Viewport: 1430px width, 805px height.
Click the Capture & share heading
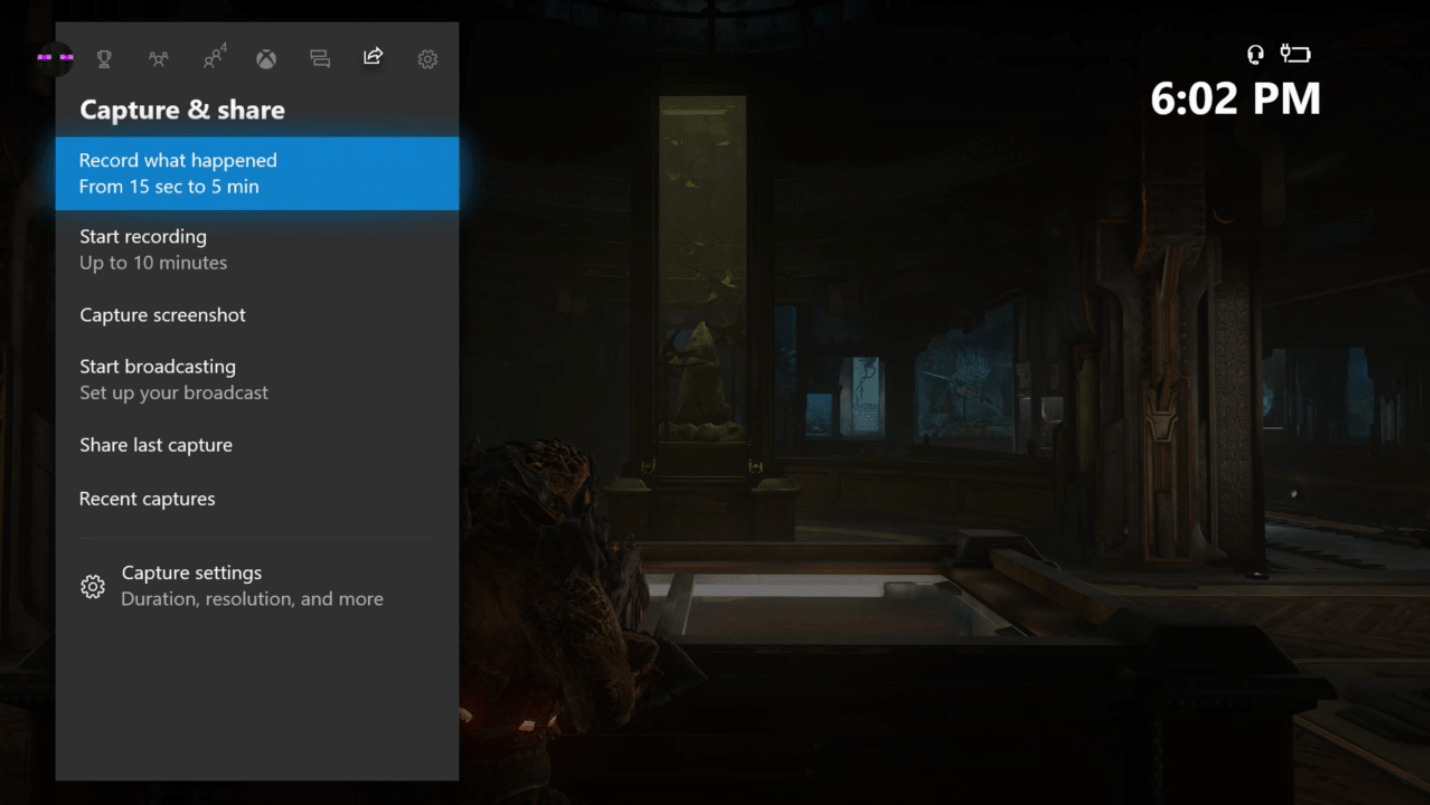(x=182, y=110)
